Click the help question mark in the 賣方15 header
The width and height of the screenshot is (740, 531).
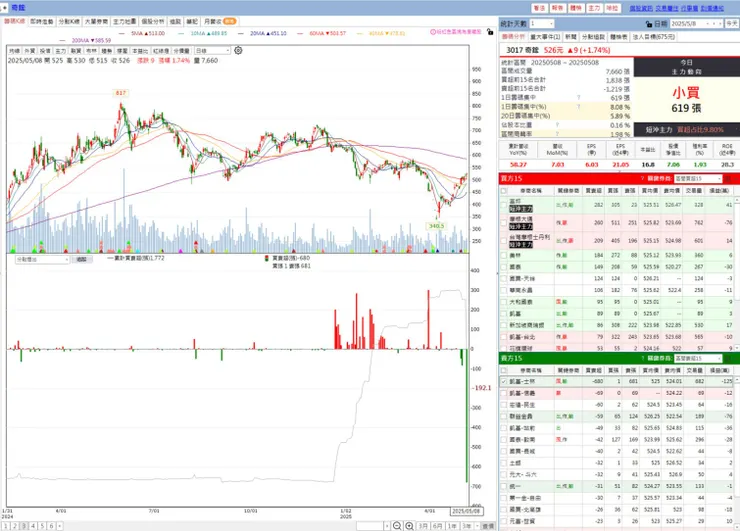point(642,358)
